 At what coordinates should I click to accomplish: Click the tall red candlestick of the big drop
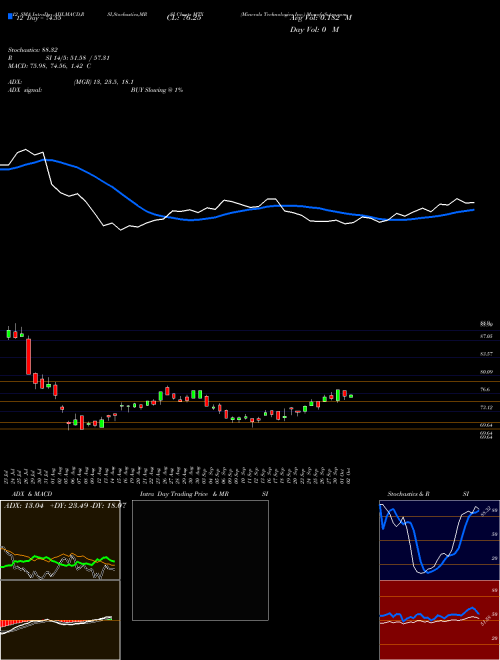[x=29, y=356]
